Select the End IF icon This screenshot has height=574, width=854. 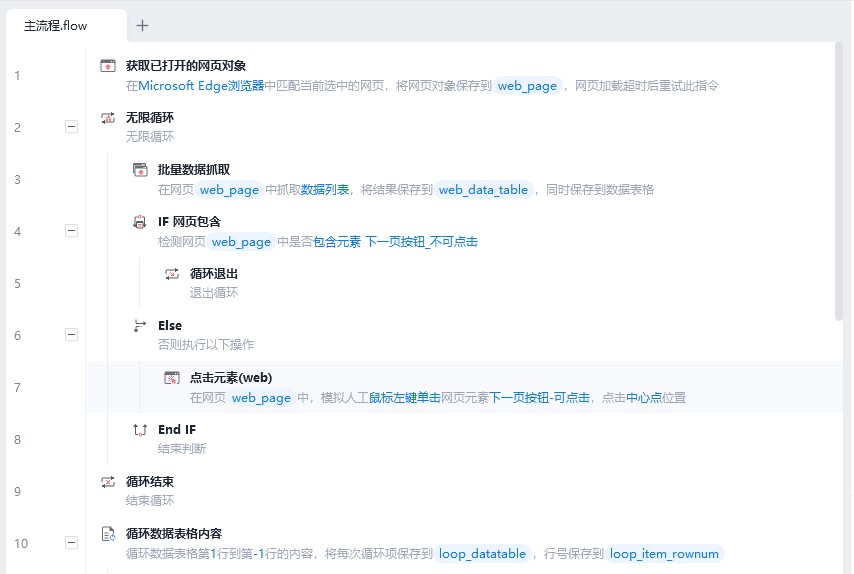140,430
